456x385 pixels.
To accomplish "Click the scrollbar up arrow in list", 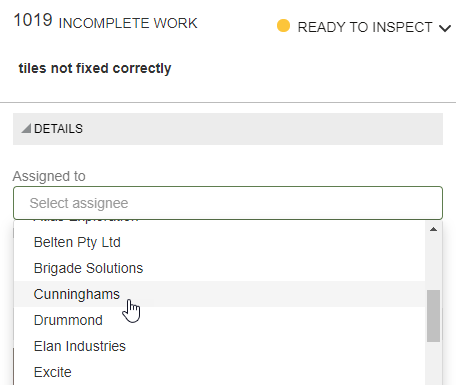I will (x=433, y=229).
